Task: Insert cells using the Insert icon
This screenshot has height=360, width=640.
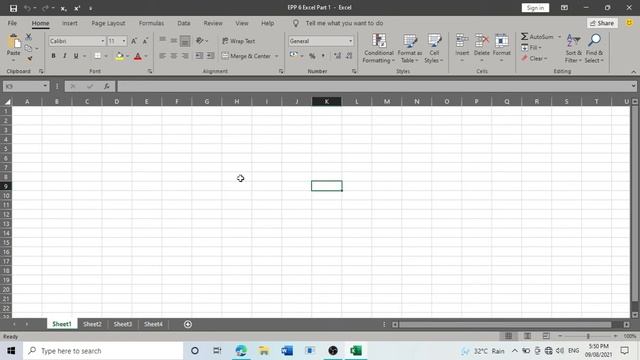Action: [462, 41]
